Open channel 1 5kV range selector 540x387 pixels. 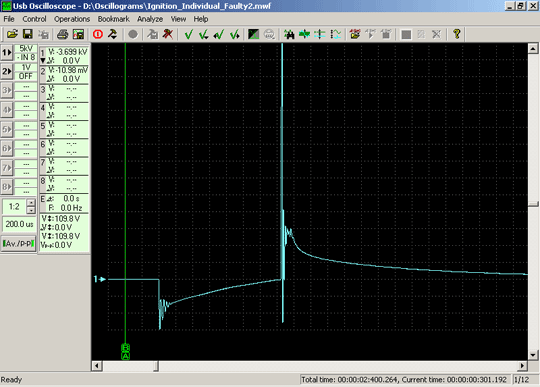pyautogui.click(x=26, y=49)
